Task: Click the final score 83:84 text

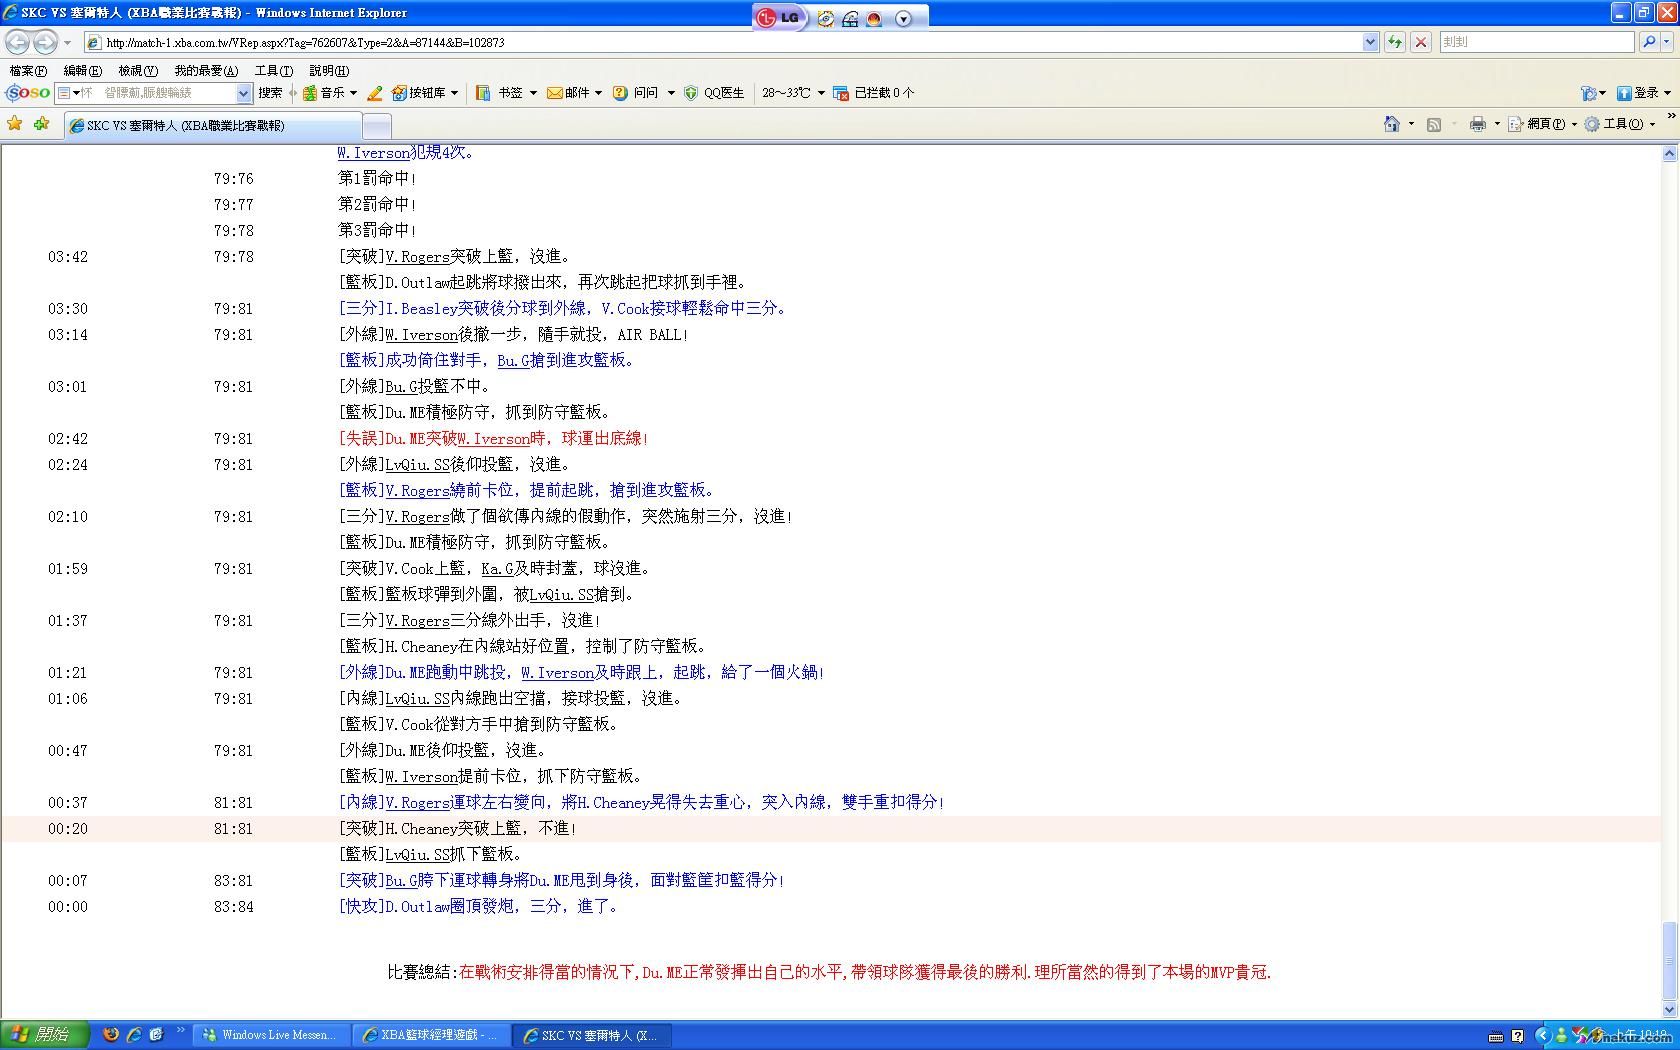Action: (x=233, y=907)
